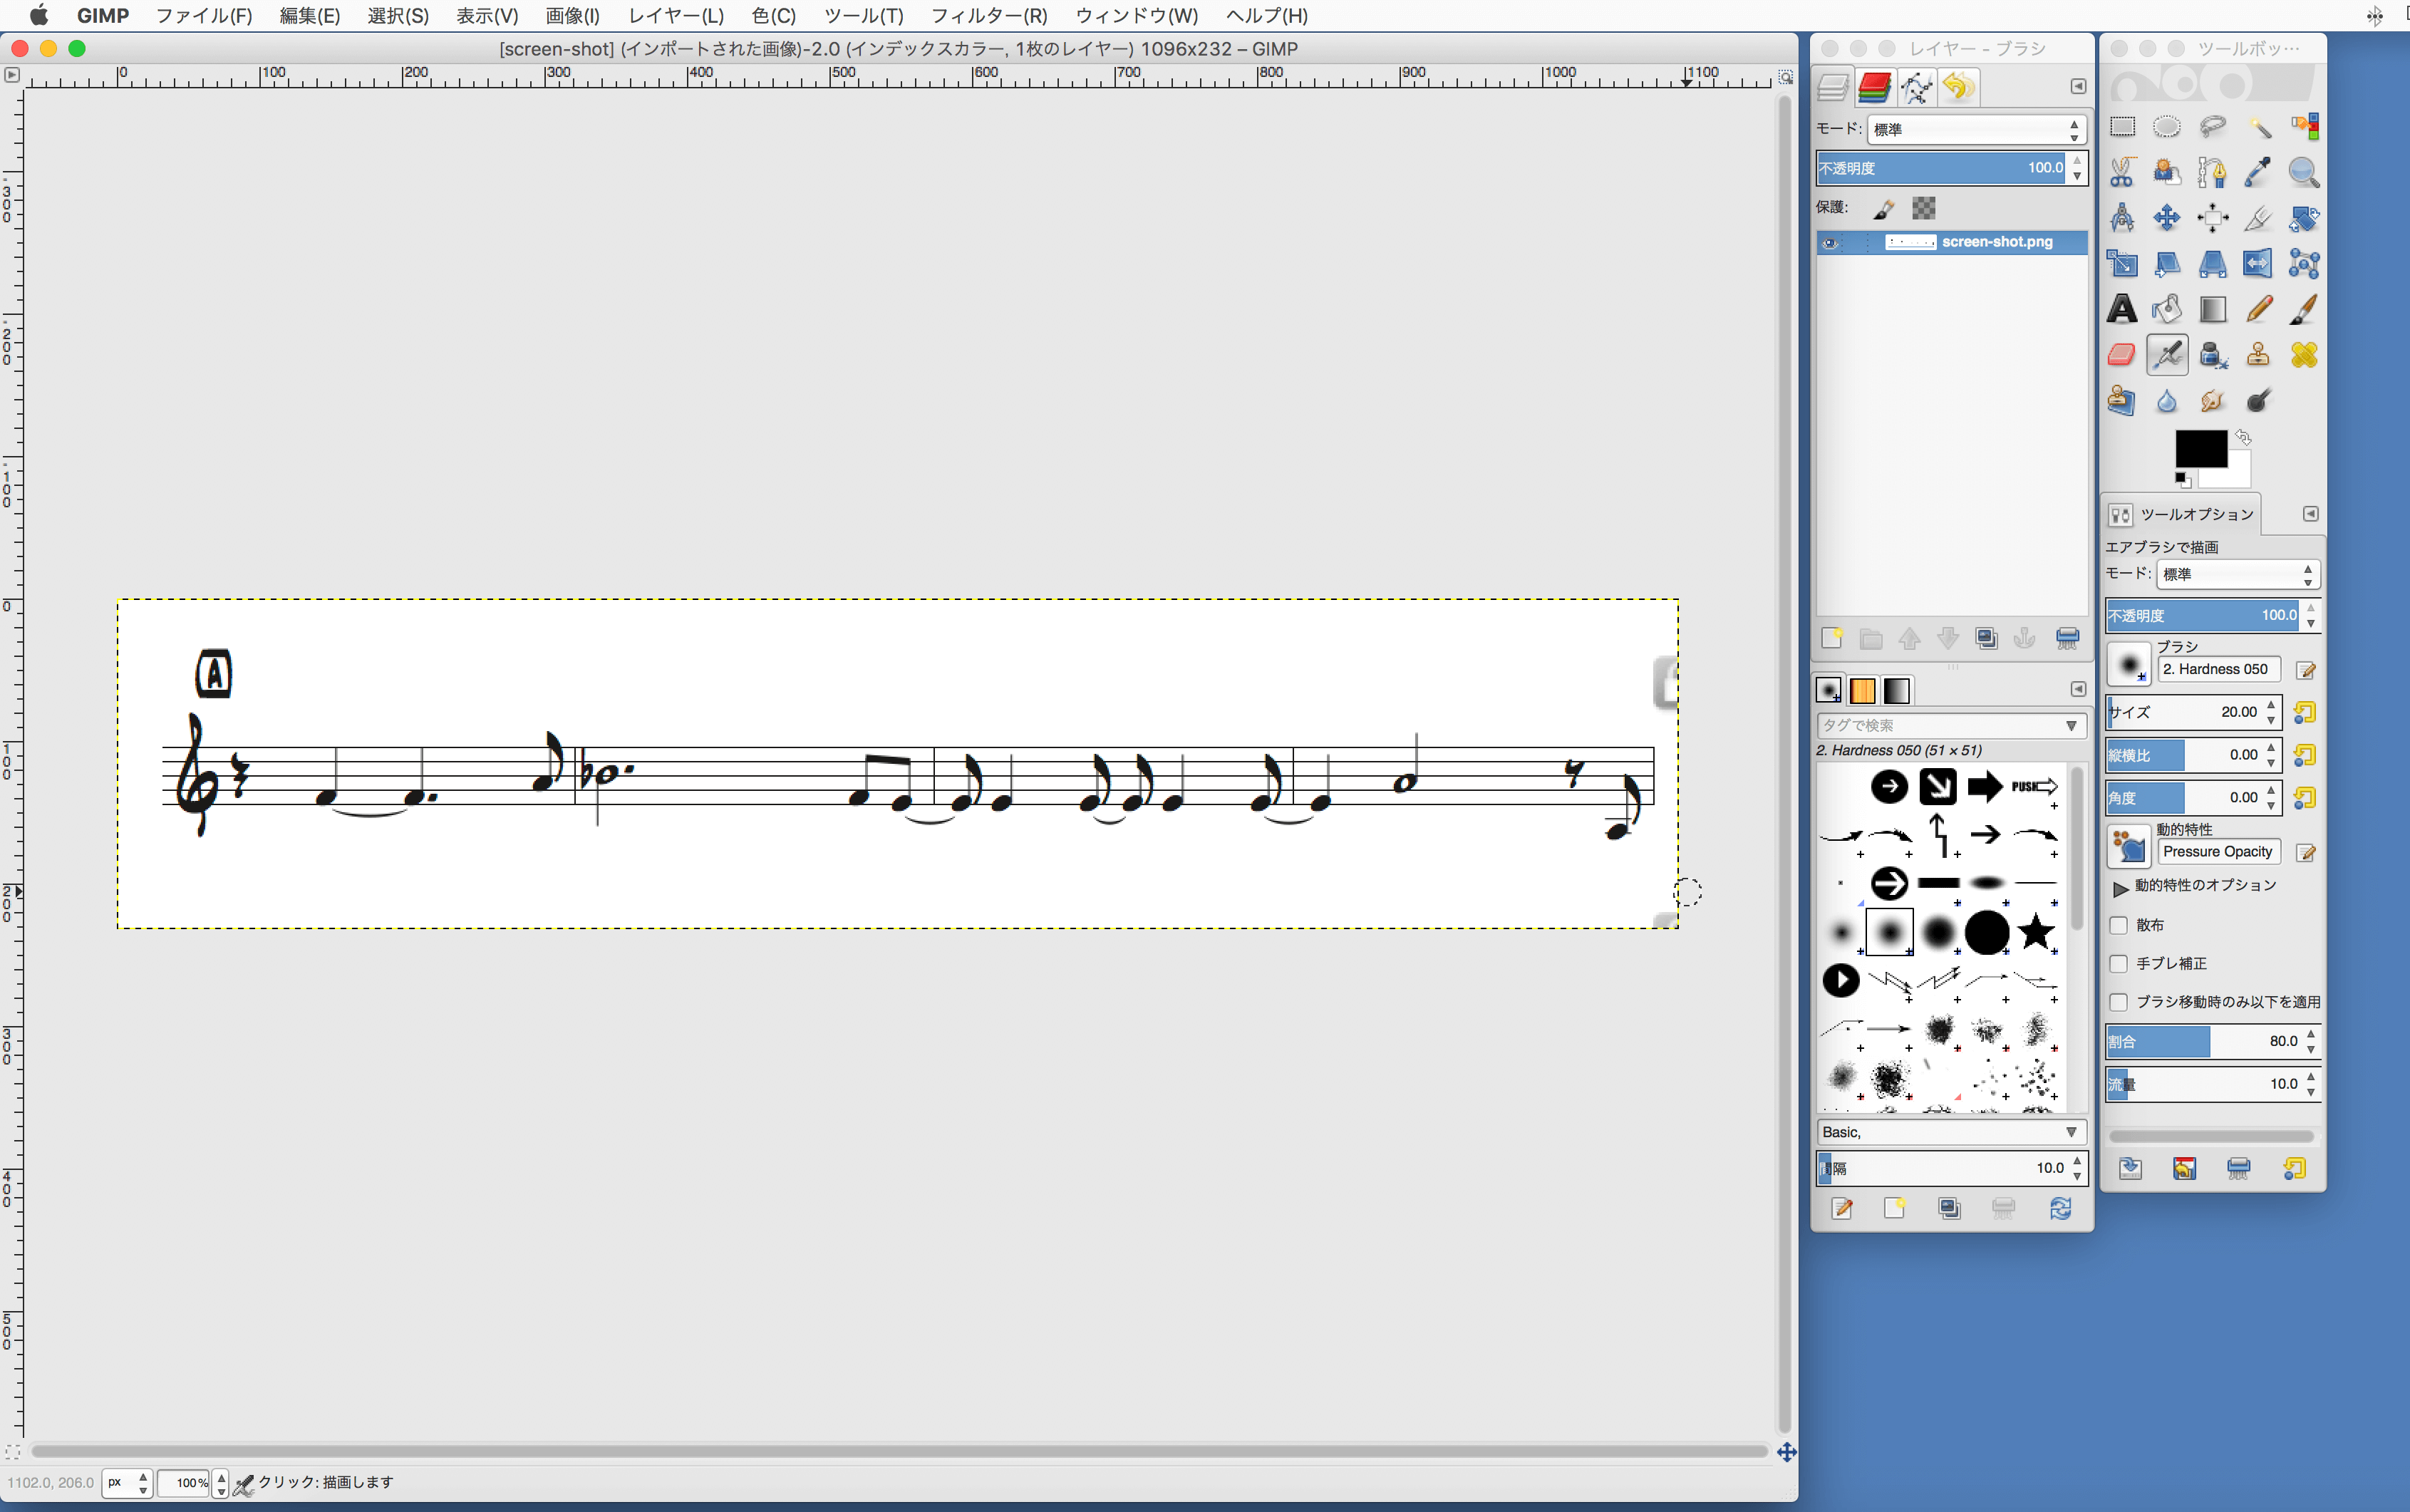The image size is (2410, 1512).
Task: Select the Smudge tool
Action: [2213, 401]
